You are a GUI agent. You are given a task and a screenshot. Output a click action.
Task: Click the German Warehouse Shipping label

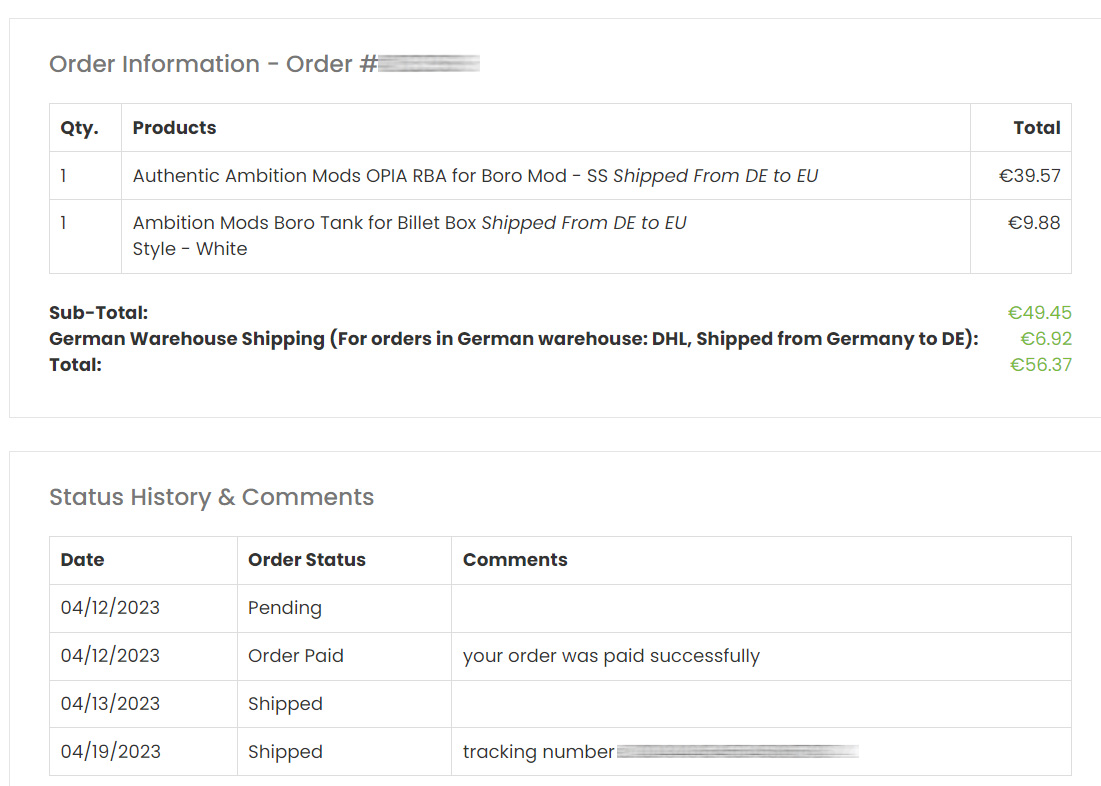(x=513, y=339)
